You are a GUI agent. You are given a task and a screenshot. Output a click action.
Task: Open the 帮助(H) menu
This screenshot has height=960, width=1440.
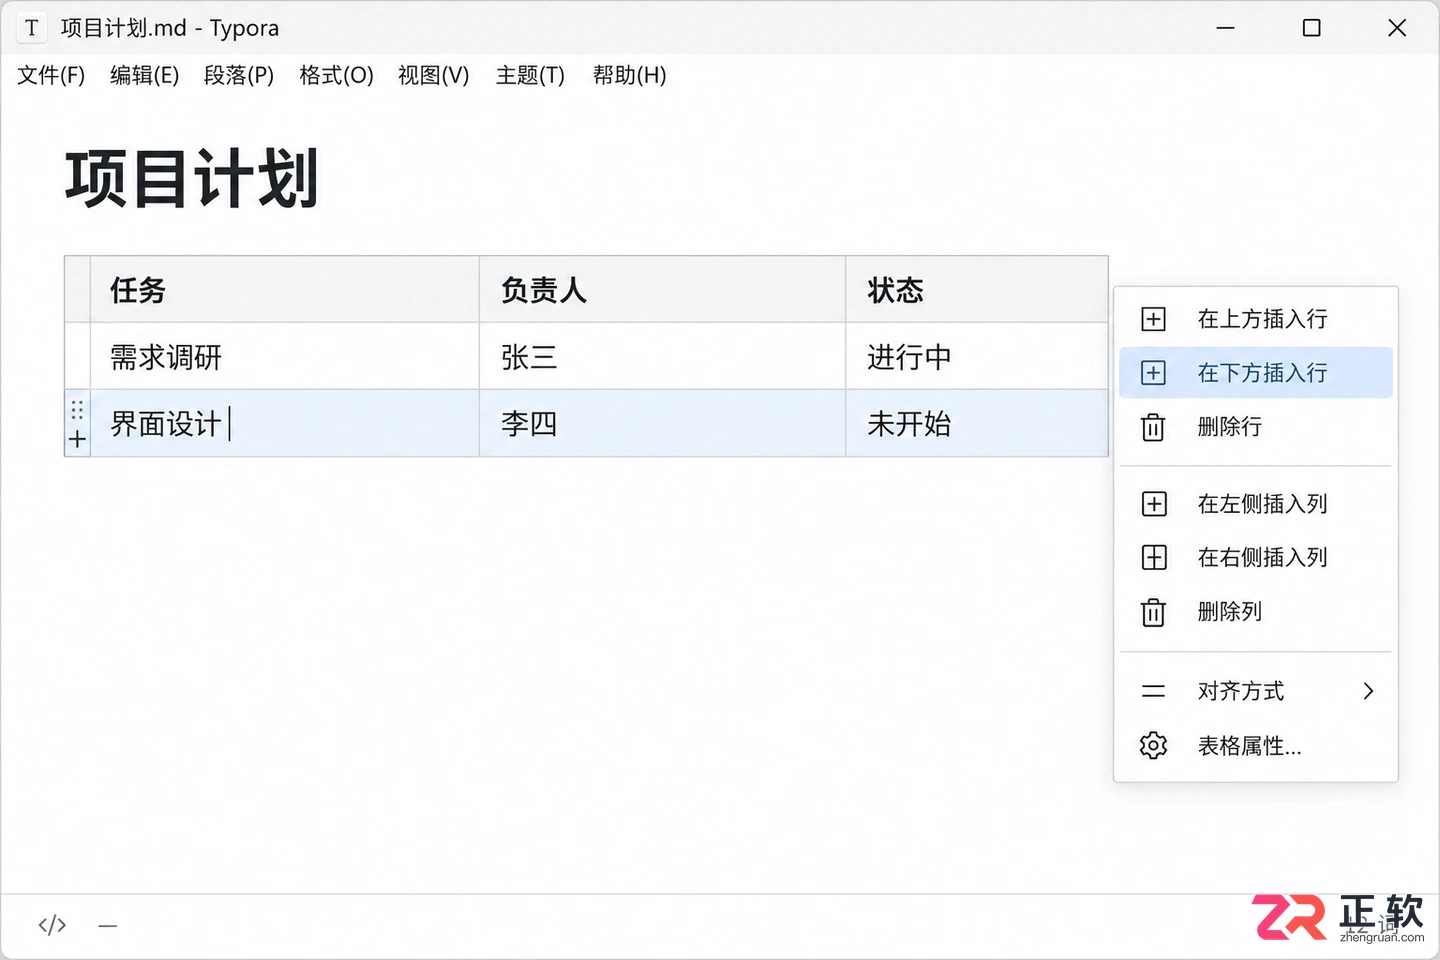pos(629,75)
